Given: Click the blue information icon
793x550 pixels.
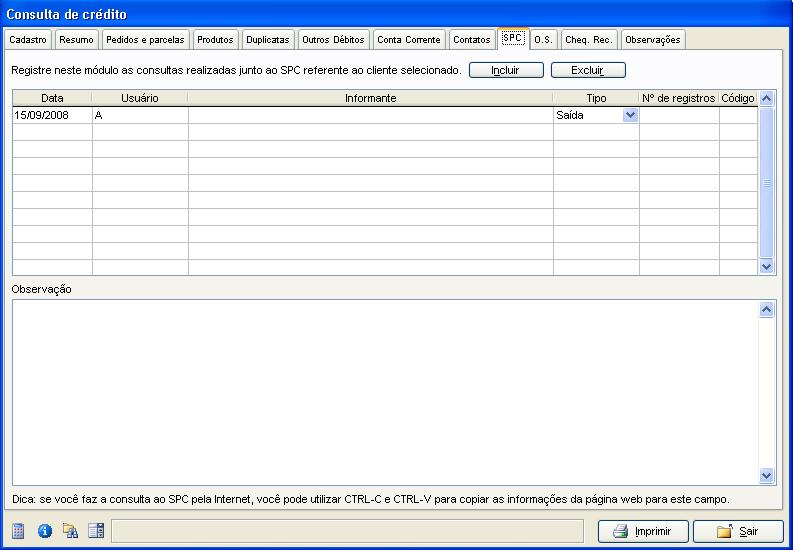Looking at the screenshot, I should [x=45, y=531].
